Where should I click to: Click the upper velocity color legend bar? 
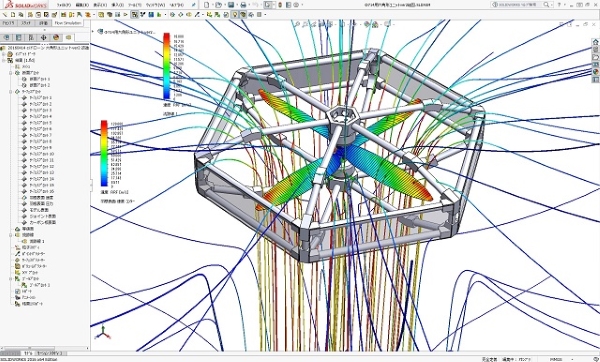pyautogui.click(x=166, y=66)
